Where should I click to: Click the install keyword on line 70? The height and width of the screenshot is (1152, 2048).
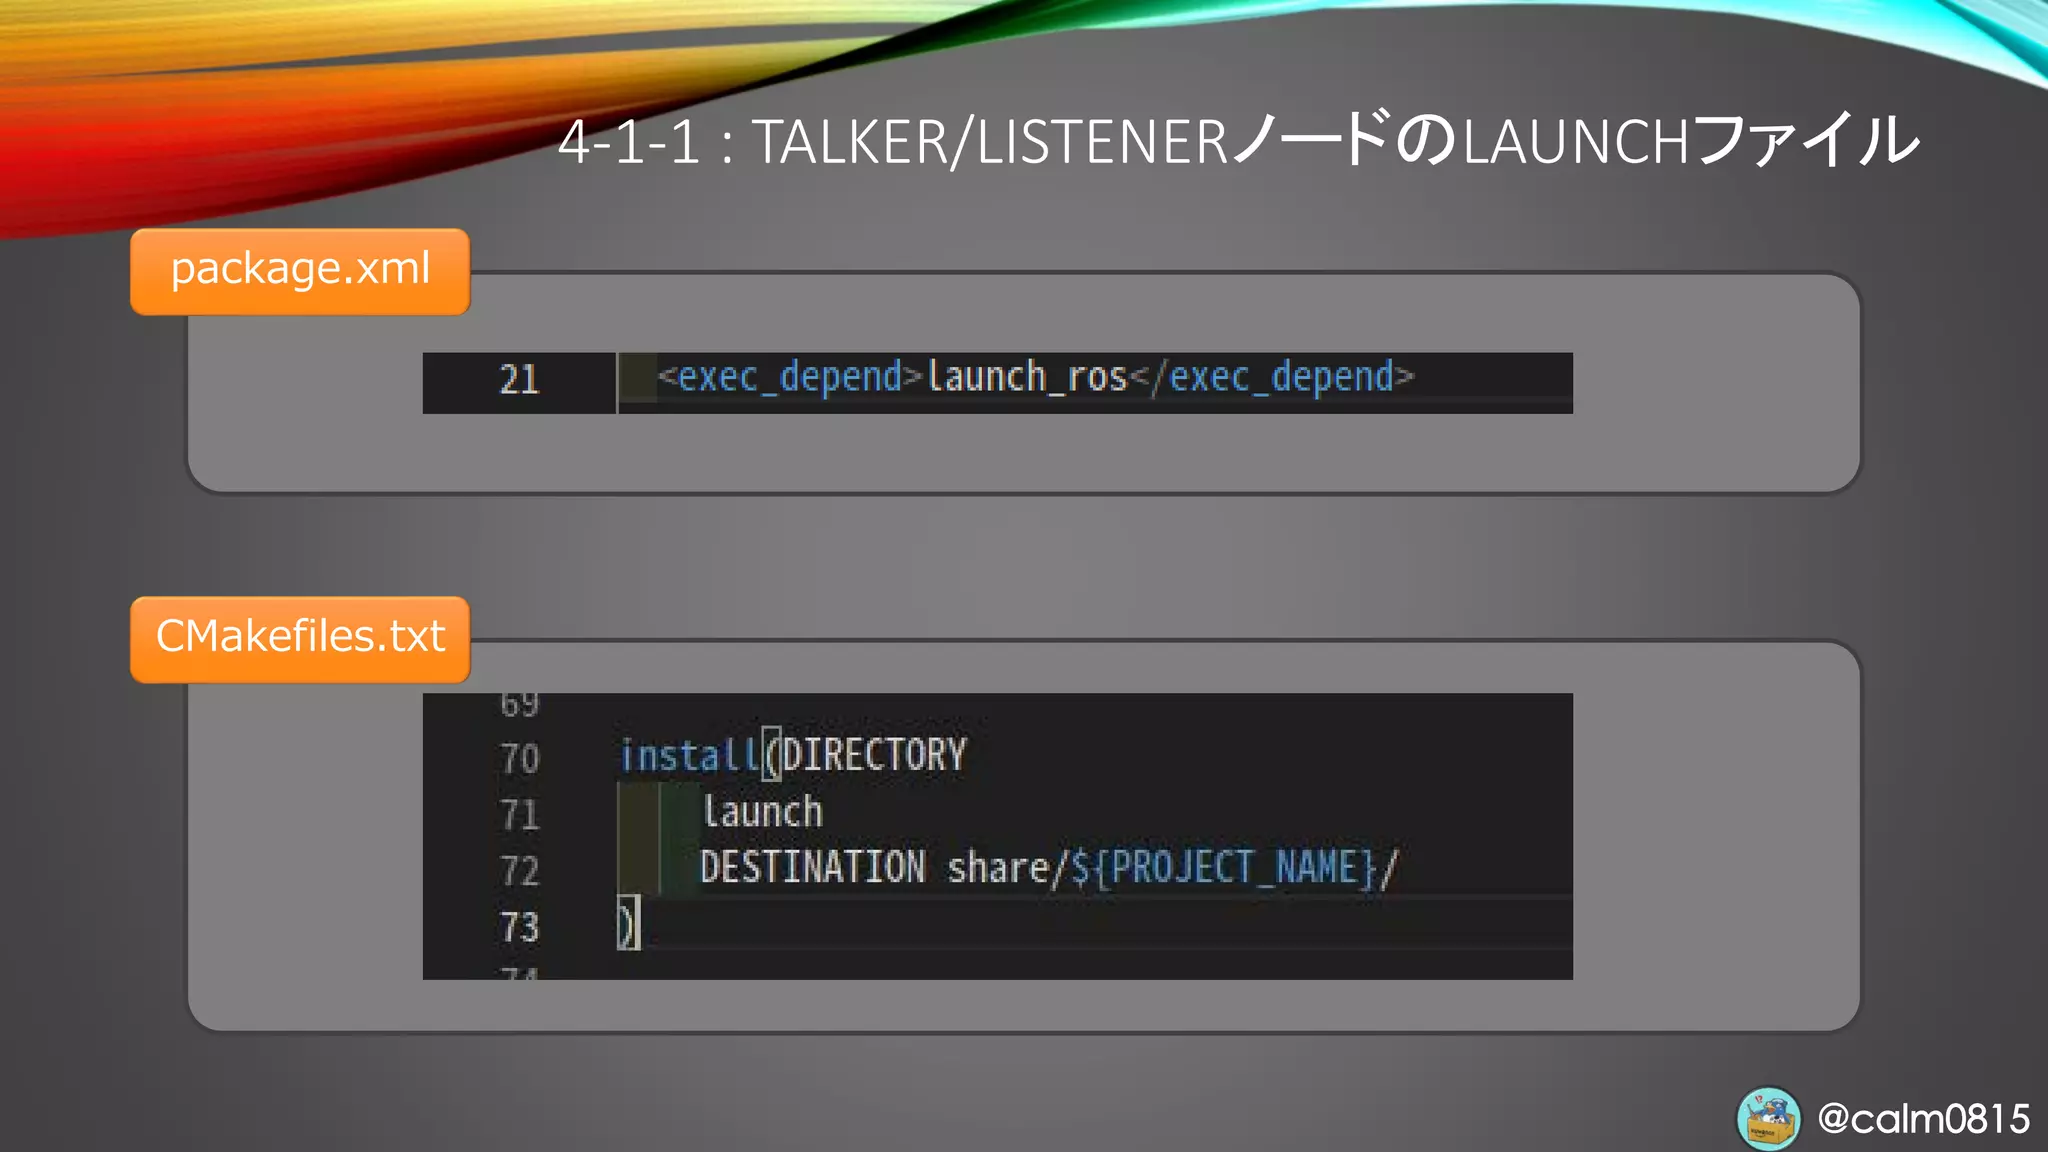[x=689, y=755]
